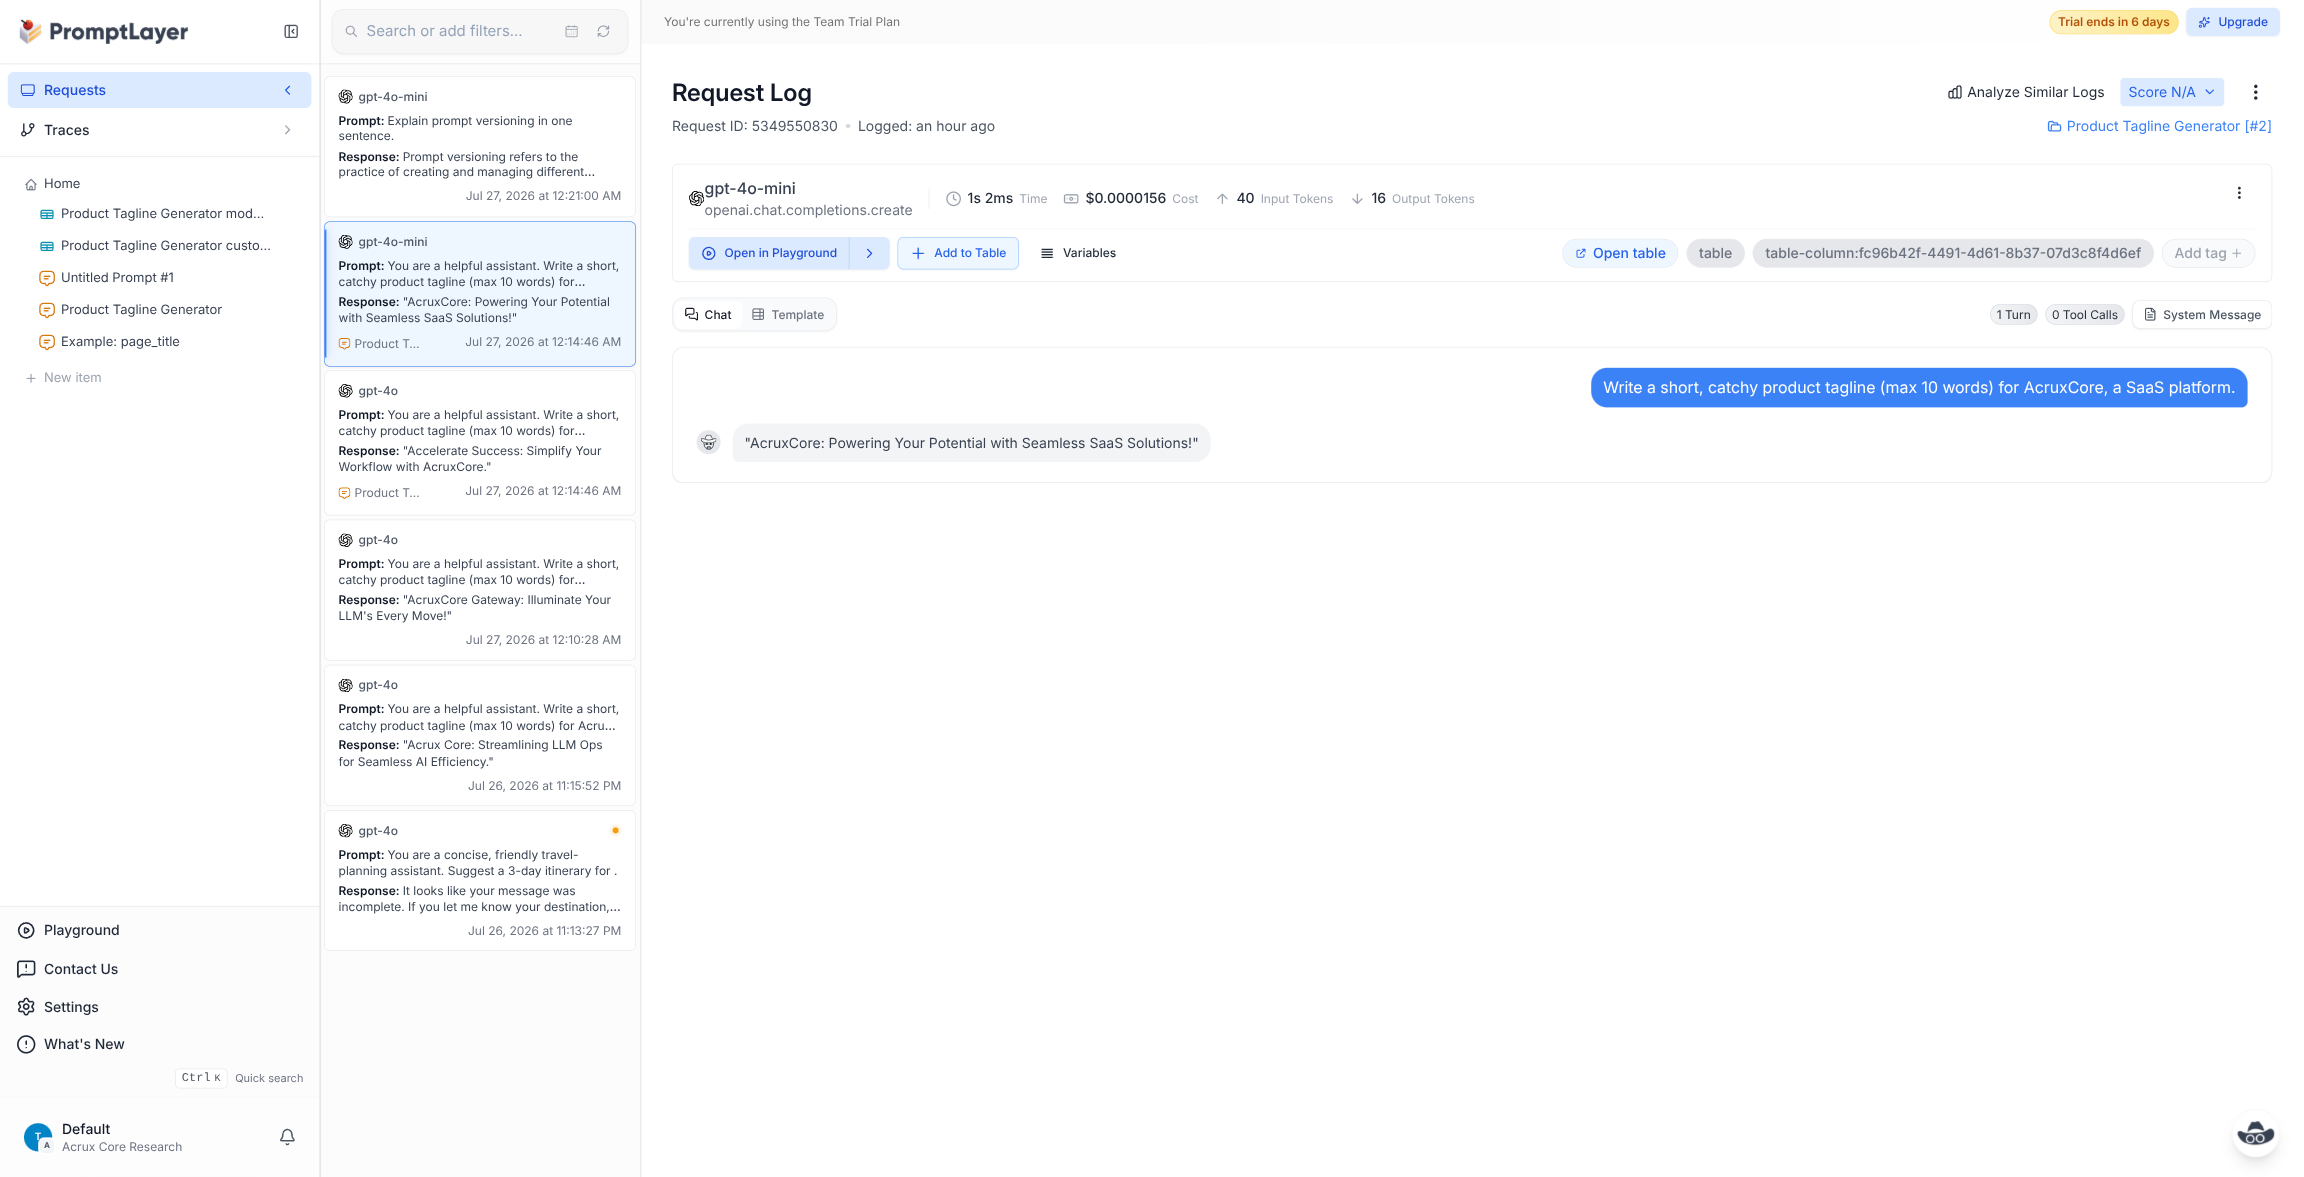Open the Score N/A dropdown

(x=2171, y=92)
